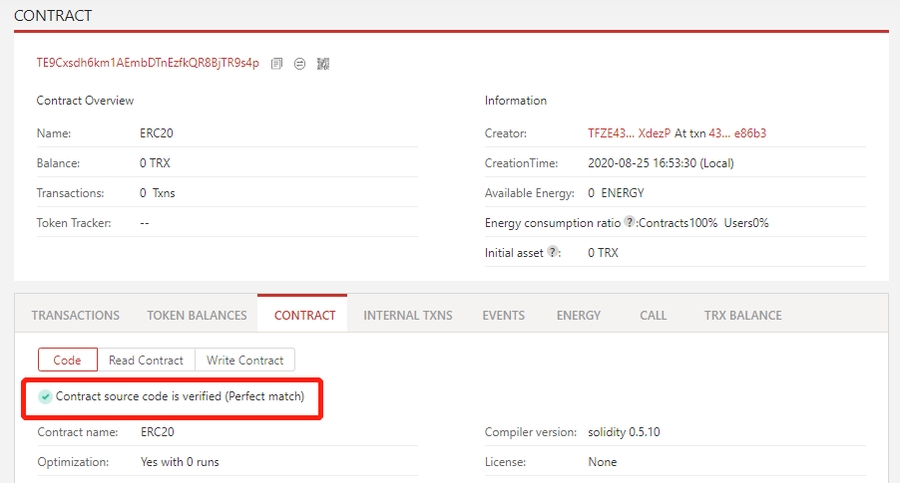This screenshot has width=900, height=483.
Task: Click the green verified checkmark icon
Action: click(x=45, y=397)
